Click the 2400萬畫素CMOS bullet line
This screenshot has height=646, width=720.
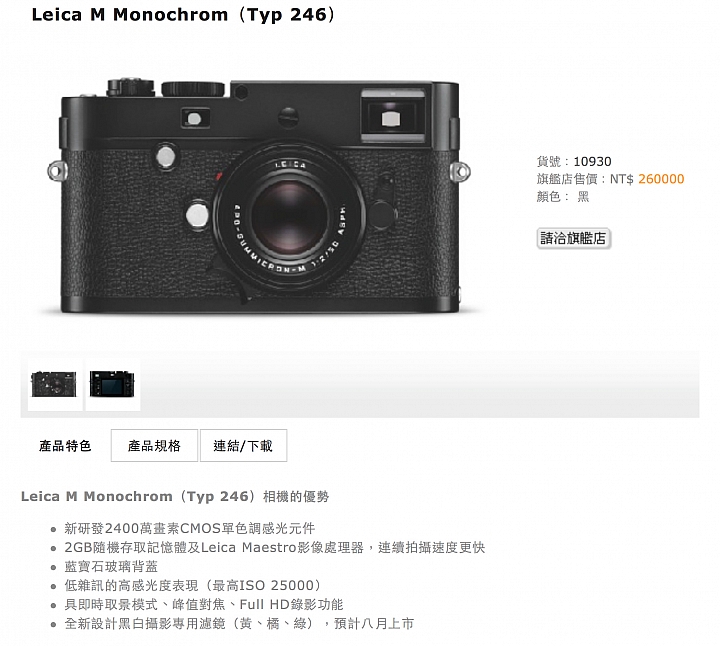tap(190, 528)
